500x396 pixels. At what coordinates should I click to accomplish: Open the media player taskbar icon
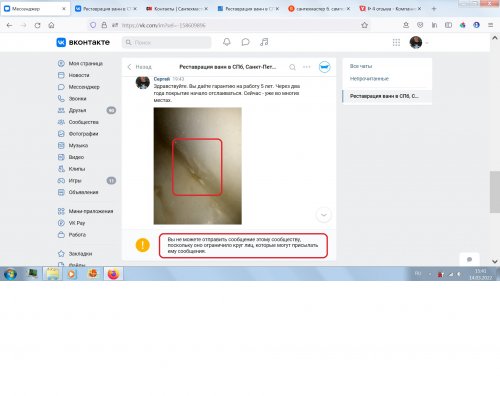pos(72,274)
